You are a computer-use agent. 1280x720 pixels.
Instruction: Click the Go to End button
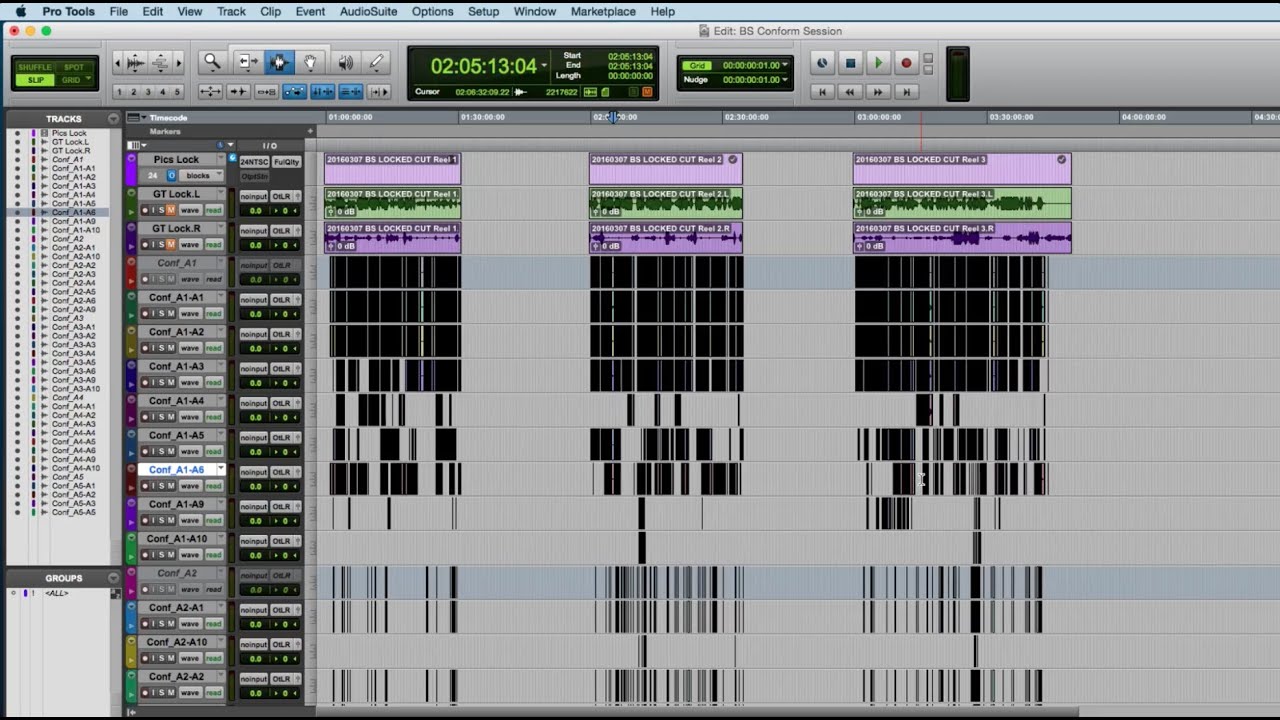click(906, 91)
